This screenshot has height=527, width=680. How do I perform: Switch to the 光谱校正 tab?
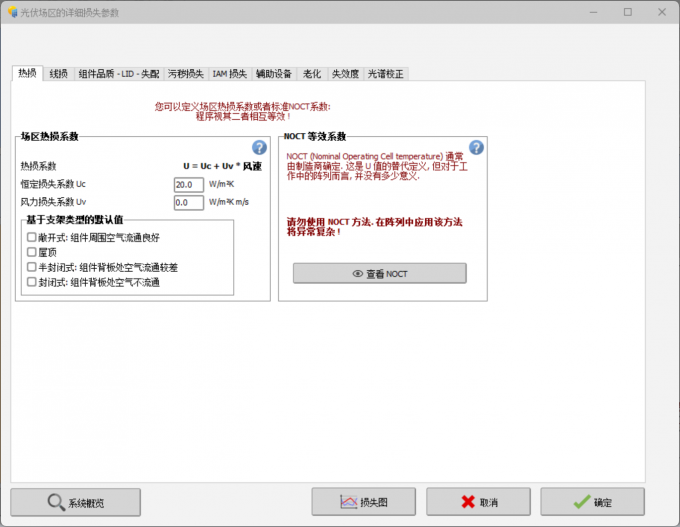(386, 74)
